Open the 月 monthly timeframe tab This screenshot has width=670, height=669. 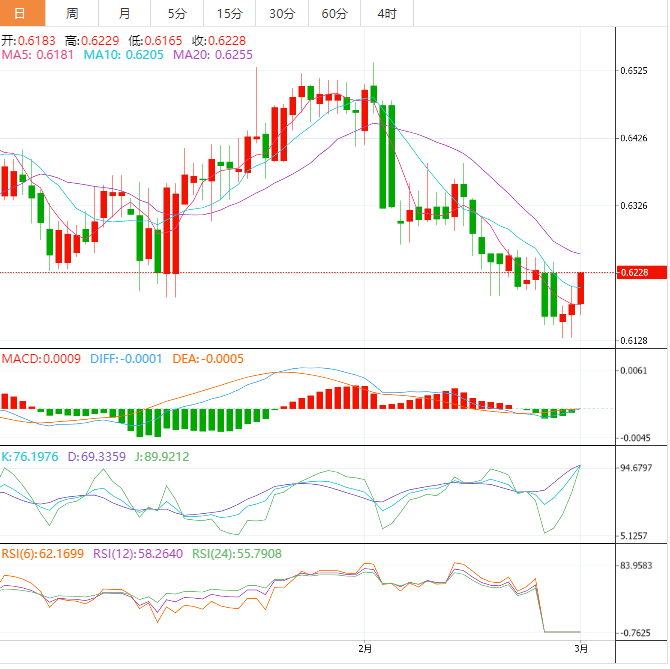click(x=124, y=13)
